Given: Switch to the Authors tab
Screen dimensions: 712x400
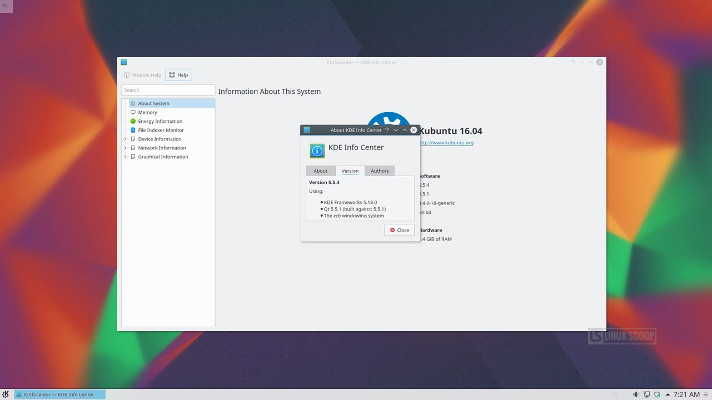Looking at the screenshot, I should (380, 171).
